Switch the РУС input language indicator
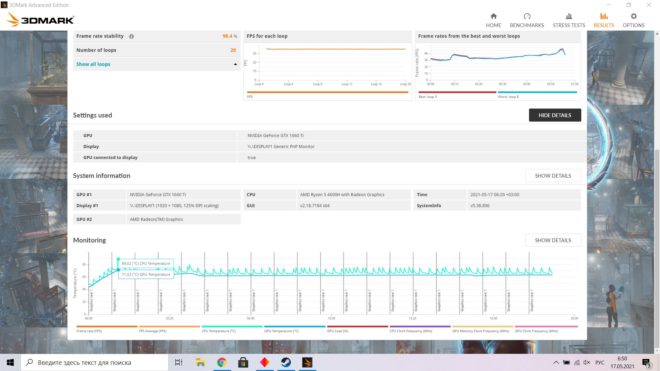The height and width of the screenshot is (371, 660). pos(600,363)
